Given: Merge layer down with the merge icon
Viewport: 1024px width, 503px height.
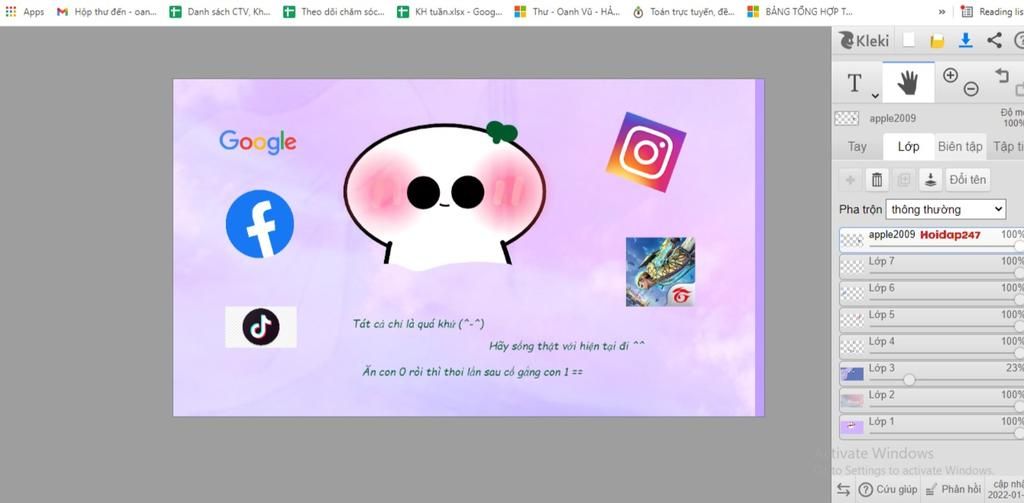Looking at the screenshot, I should coord(931,179).
